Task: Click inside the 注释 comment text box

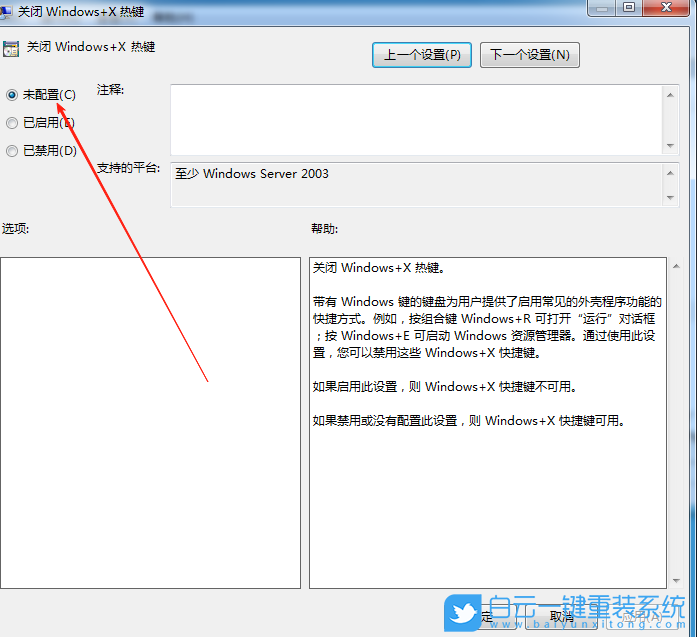Action: [x=417, y=120]
